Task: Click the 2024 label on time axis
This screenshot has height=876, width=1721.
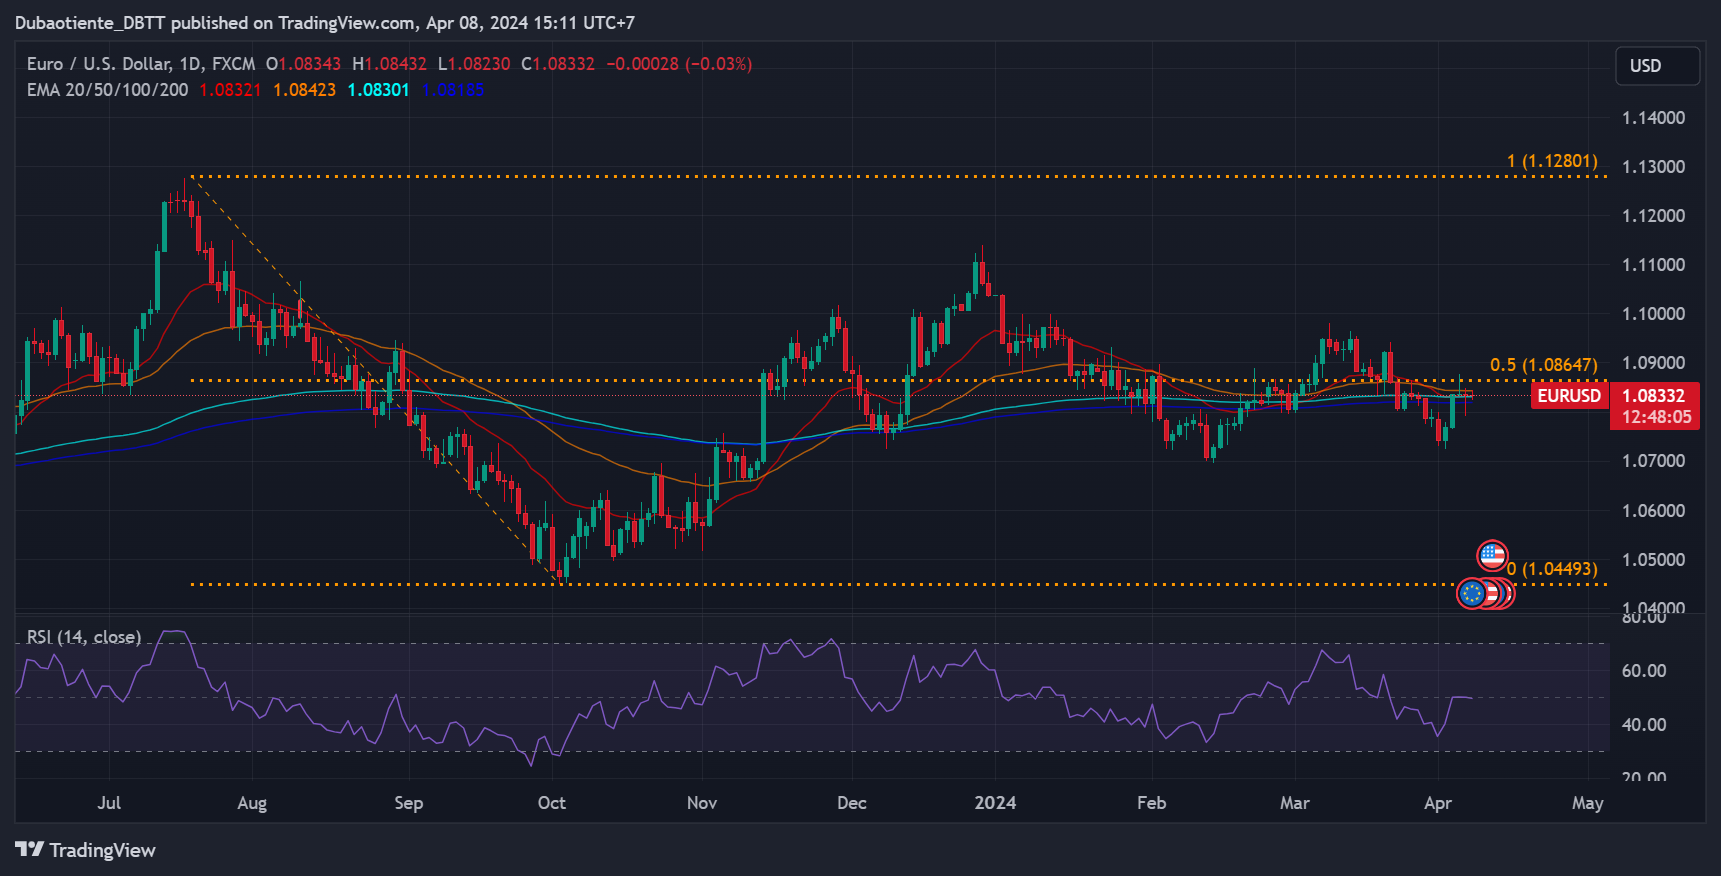Action: [x=995, y=803]
